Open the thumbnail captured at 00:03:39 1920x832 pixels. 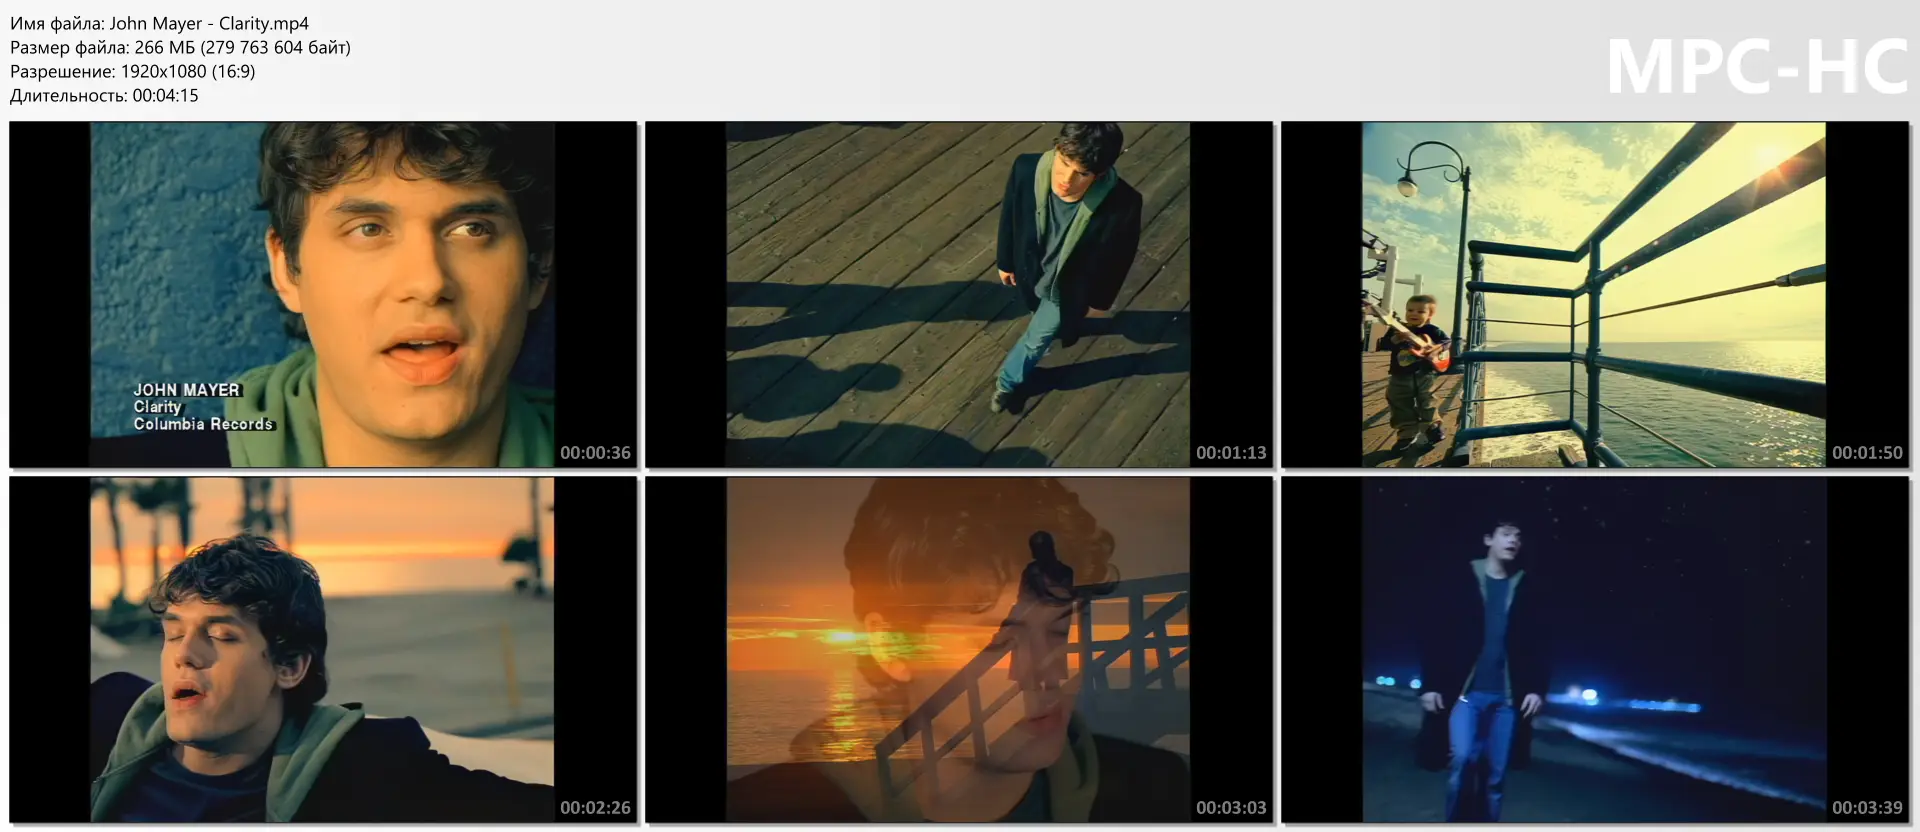point(1595,650)
